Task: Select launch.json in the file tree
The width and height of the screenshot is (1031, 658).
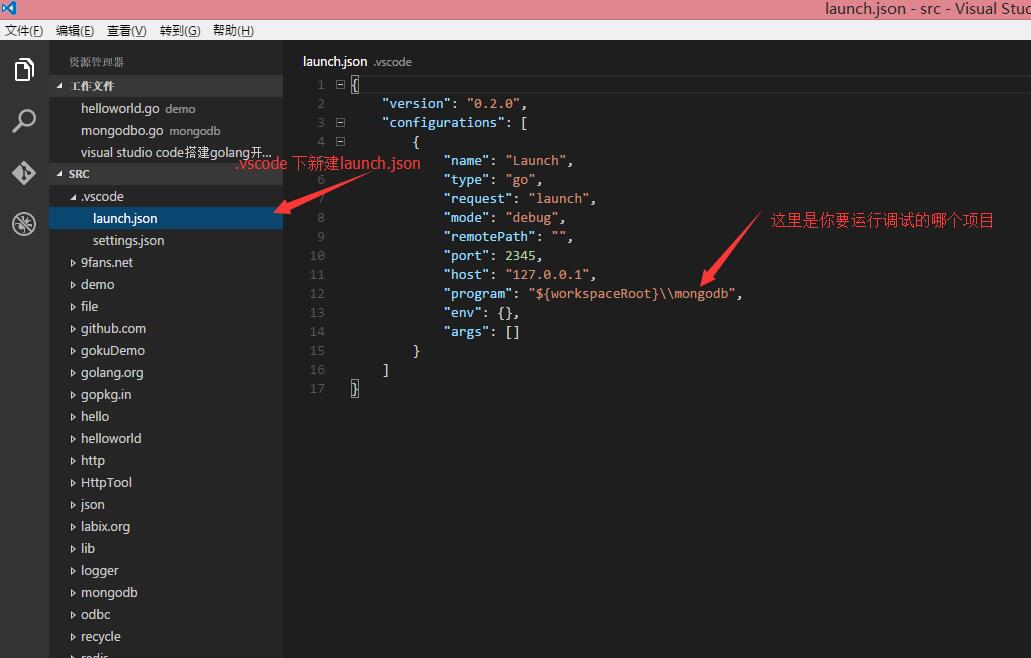Action: click(x=166, y=218)
